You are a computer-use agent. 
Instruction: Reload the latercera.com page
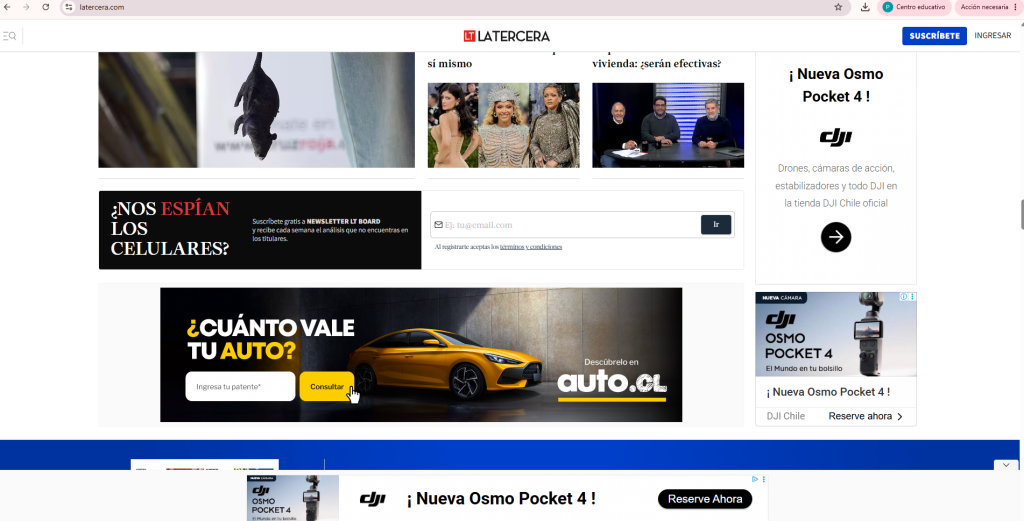pyautogui.click(x=46, y=7)
